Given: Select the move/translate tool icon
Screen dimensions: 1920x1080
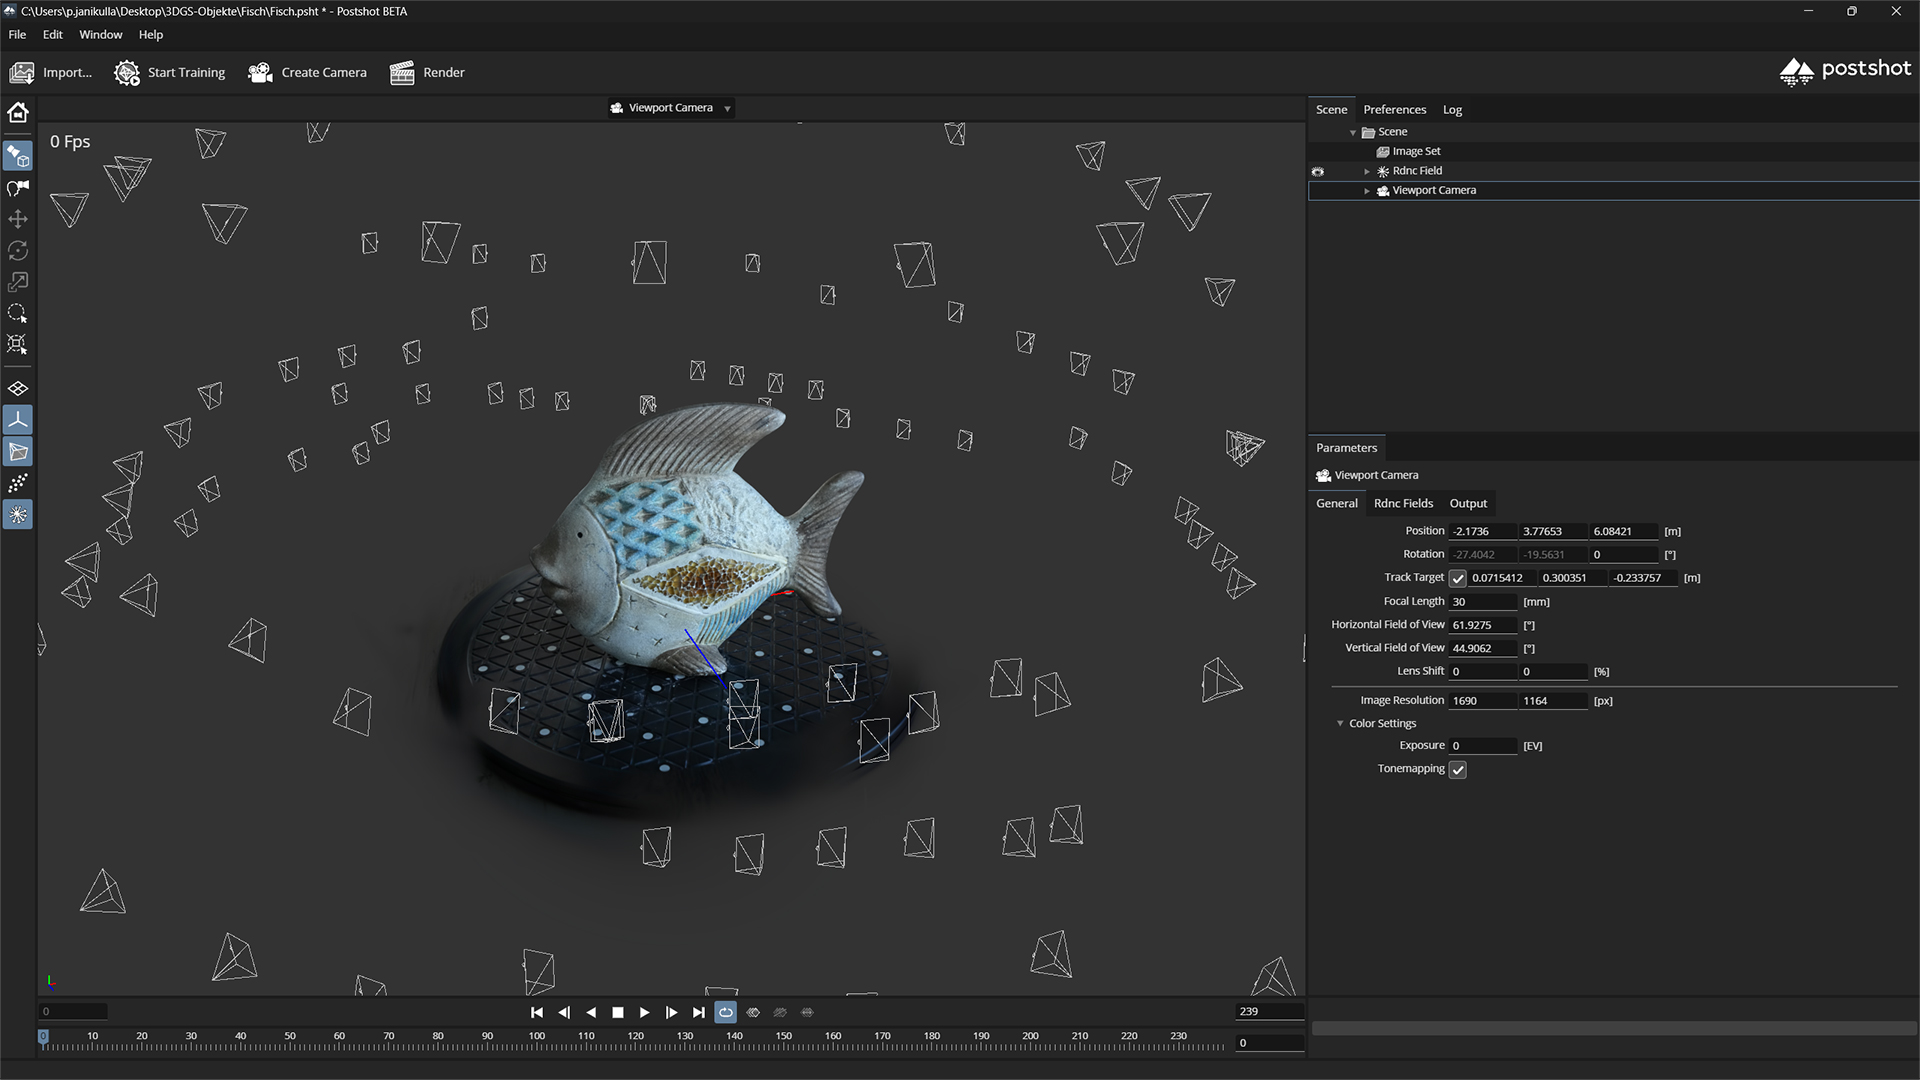Looking at the screenshot, I should 18,219.
